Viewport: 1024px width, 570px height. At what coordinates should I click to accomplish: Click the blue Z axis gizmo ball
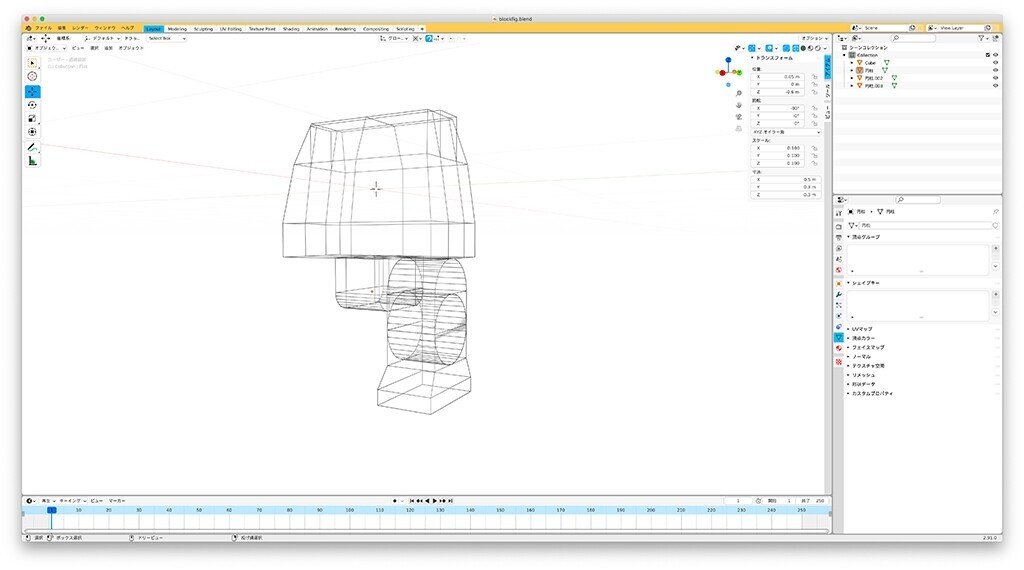[728, 60]
